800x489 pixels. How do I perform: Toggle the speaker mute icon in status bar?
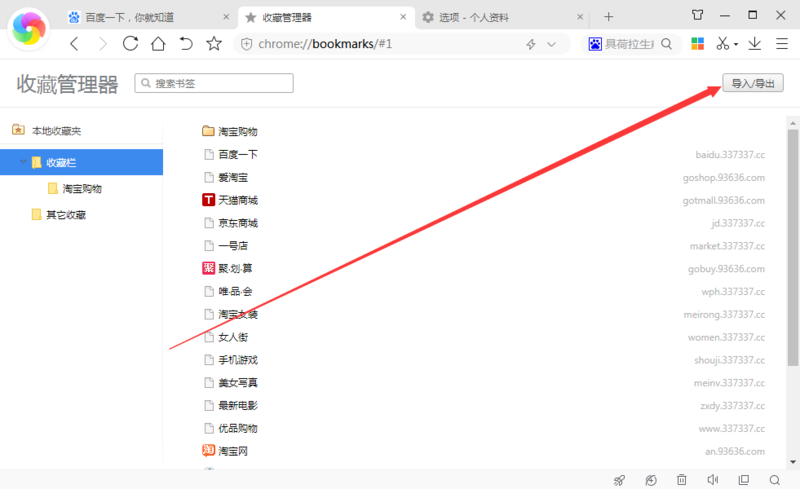(x=713, y=480)
